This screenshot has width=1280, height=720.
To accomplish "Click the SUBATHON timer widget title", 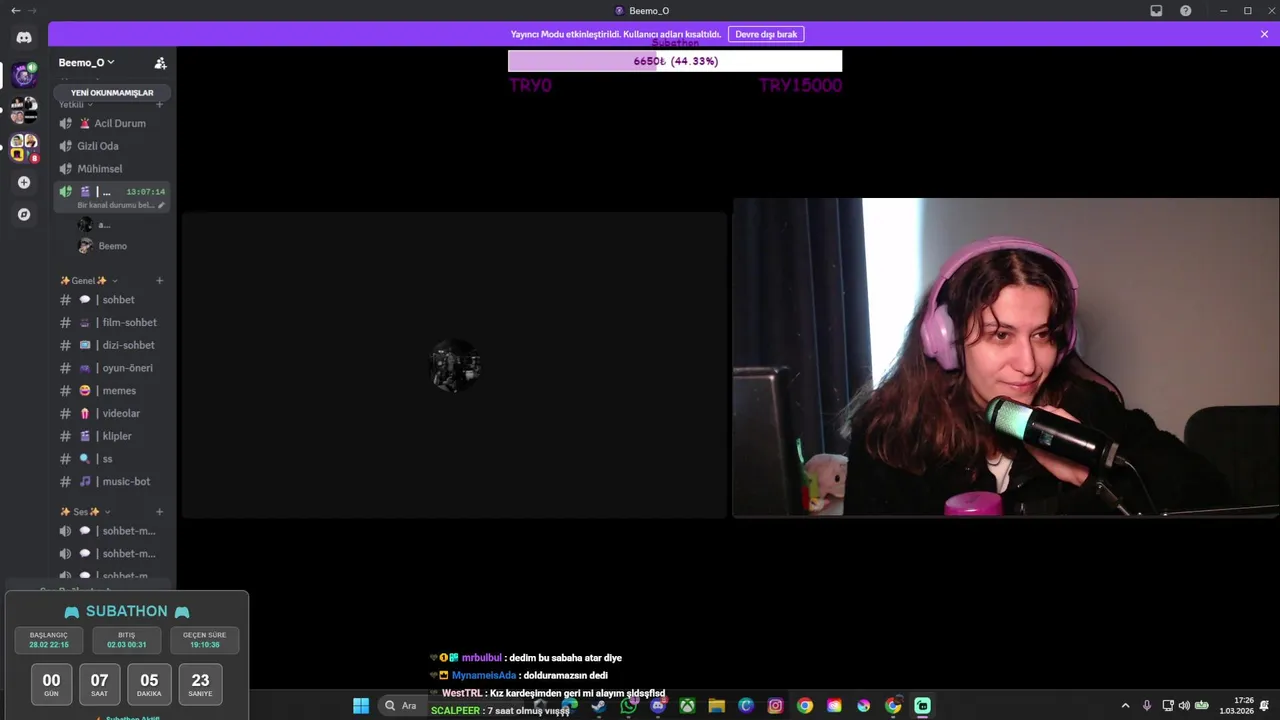I will tap(126, 611).
